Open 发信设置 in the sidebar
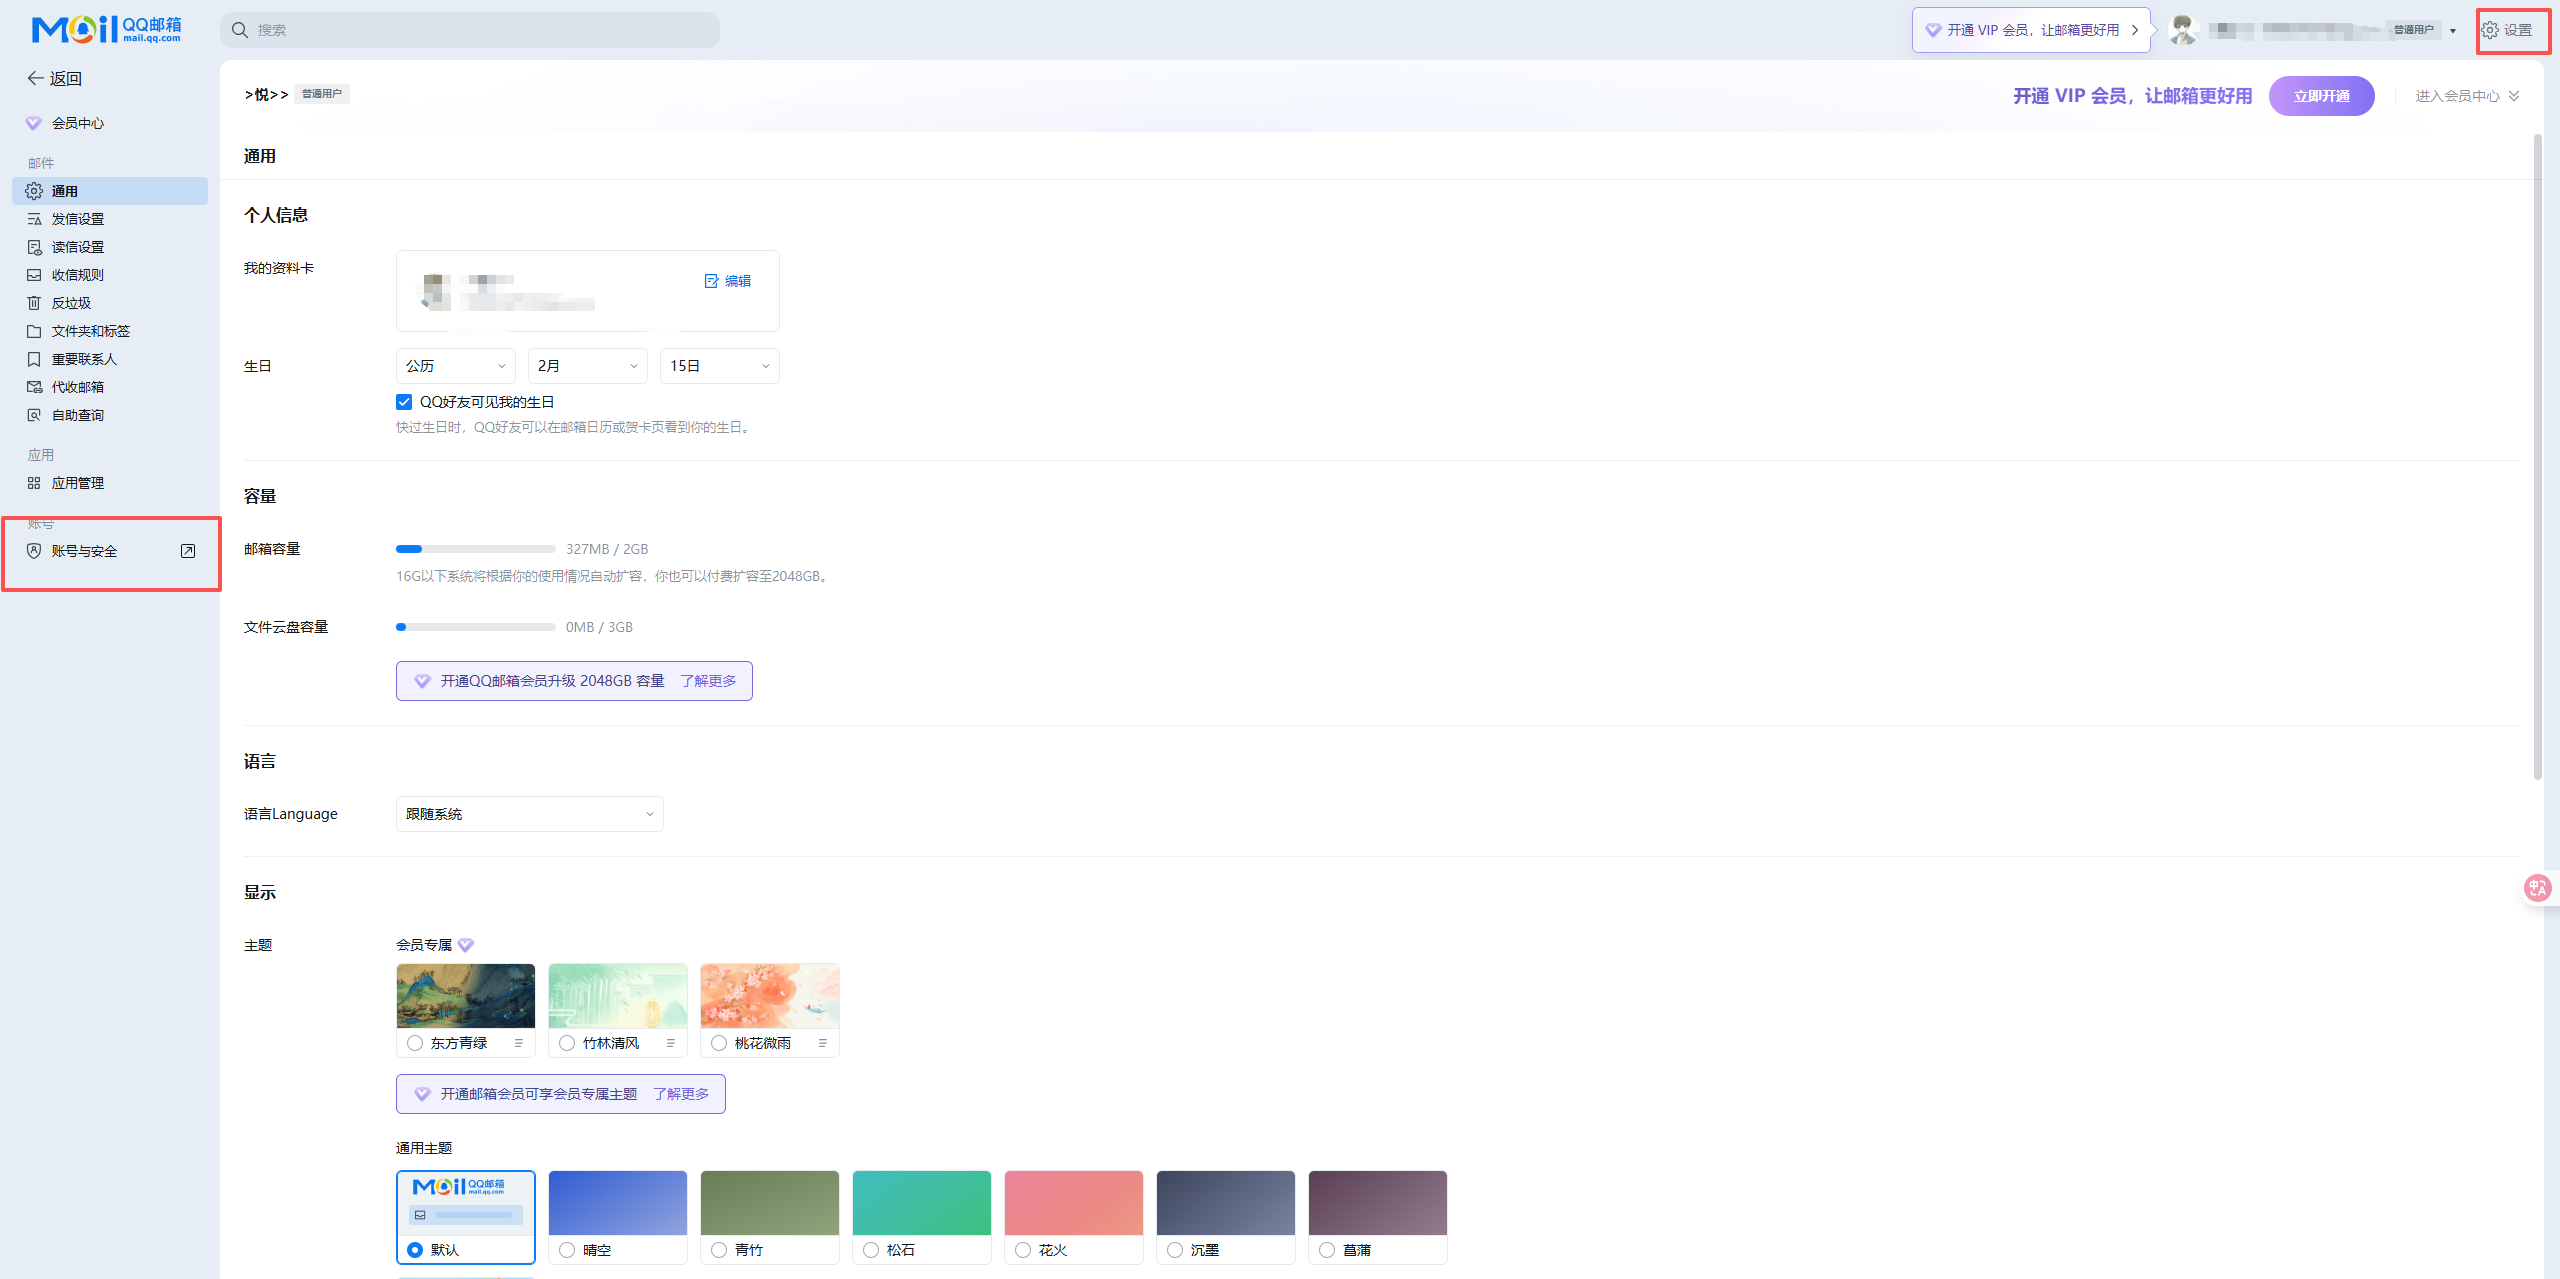 point(78,219)
